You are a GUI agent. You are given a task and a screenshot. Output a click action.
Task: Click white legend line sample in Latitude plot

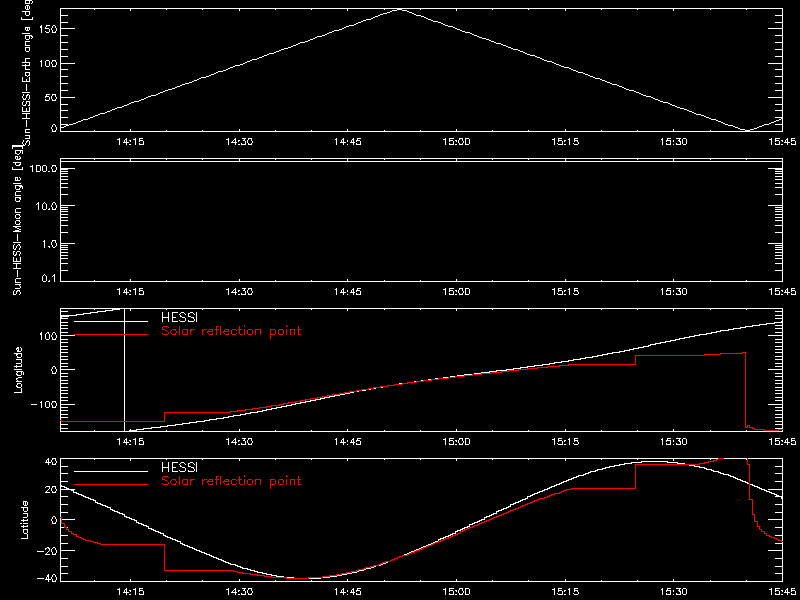pyautogui.click(x=111, y=470)
